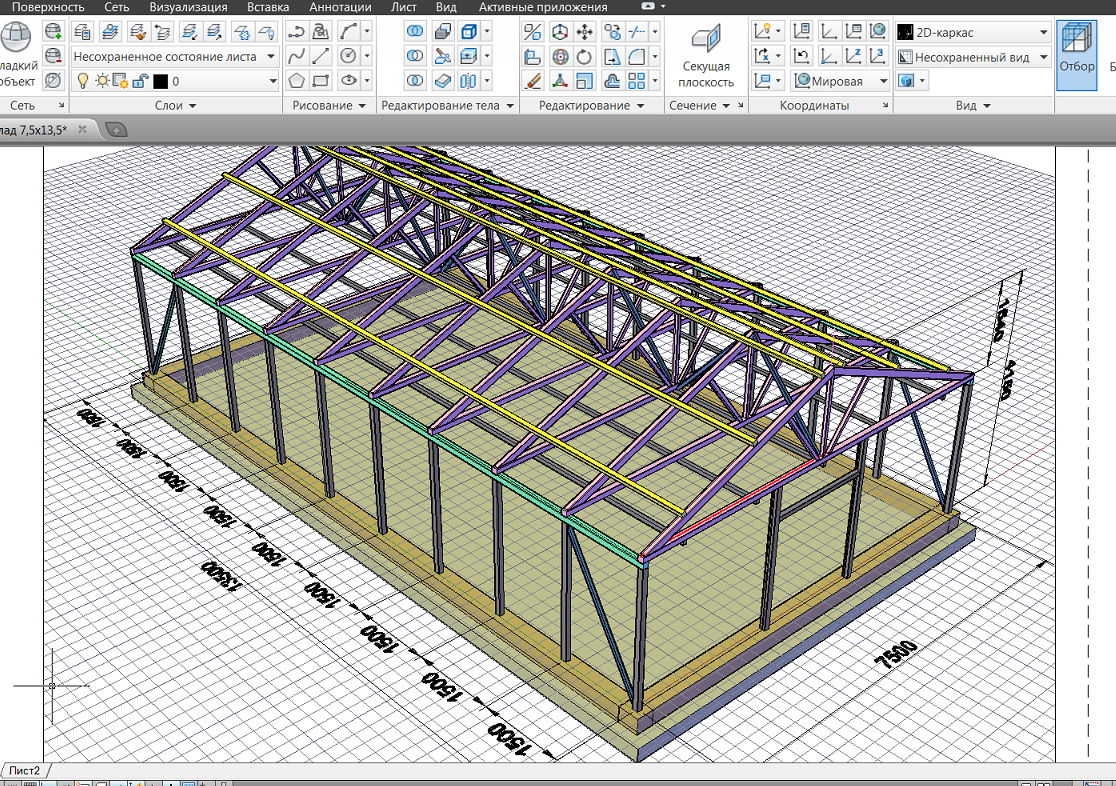Switch to the Визуализация tab

[189, 7]
